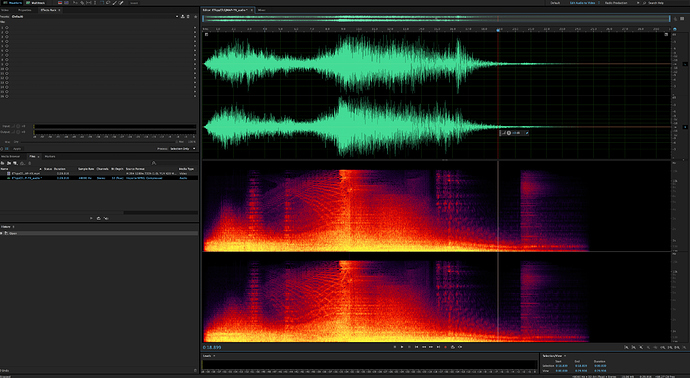This screenshot has width=690, height=378.
Task: Toggle power for effects slot 1
Action: point(7,28)
